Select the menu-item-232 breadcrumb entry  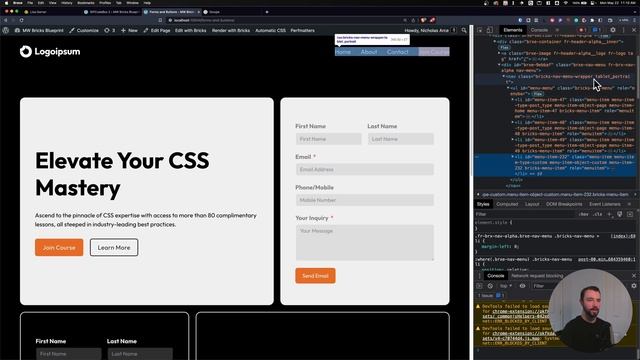[555, 195]
